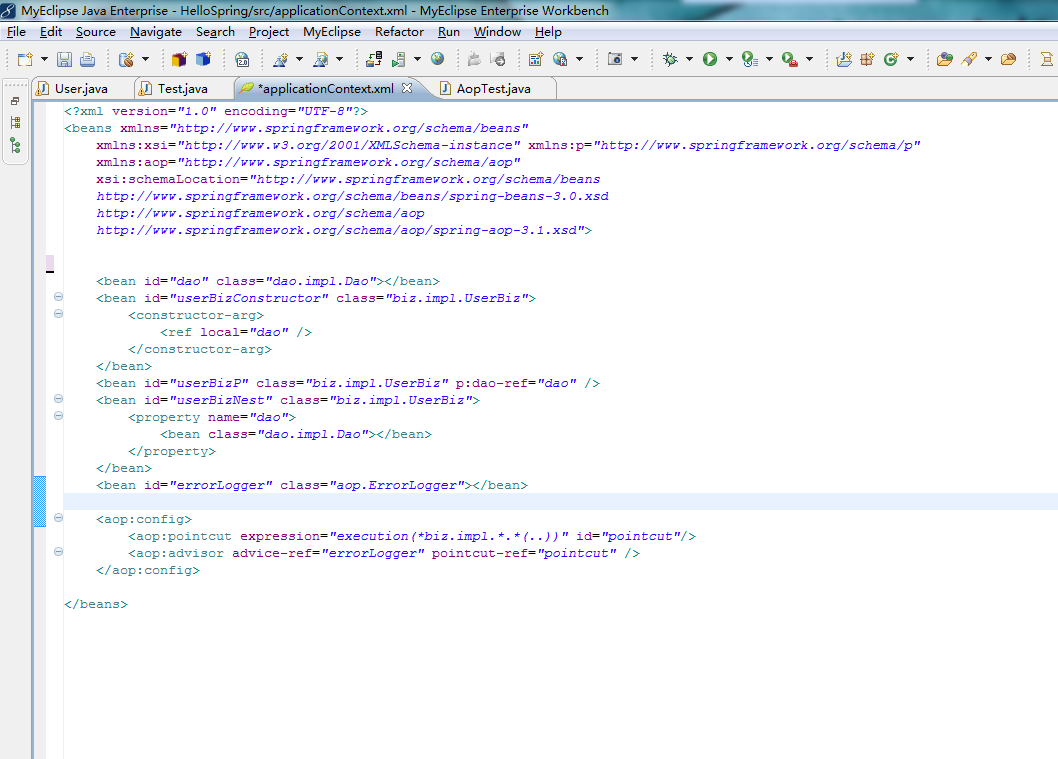The height and width of the screenshot is (759, 1058).
Task: Click the Open Type folder icon
Action: pos(945,59)
